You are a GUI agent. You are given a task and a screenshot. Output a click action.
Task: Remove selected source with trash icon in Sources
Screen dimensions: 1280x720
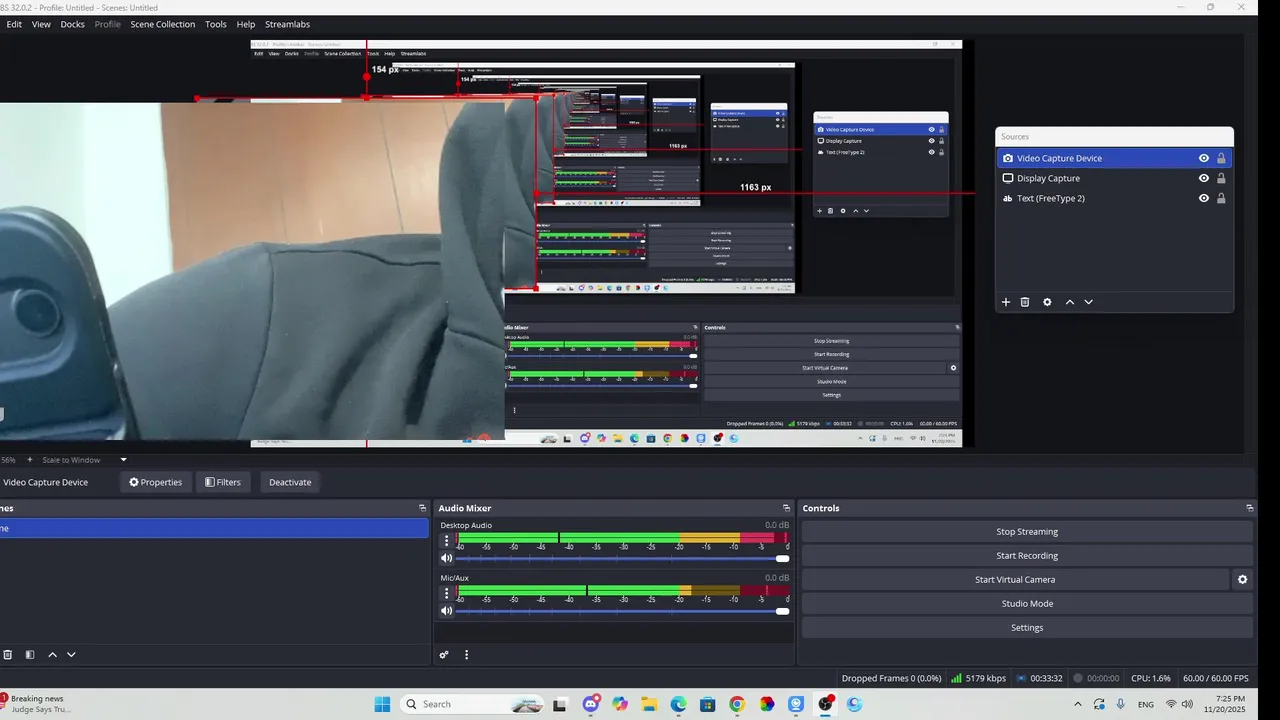click(x=1025, y=302)
